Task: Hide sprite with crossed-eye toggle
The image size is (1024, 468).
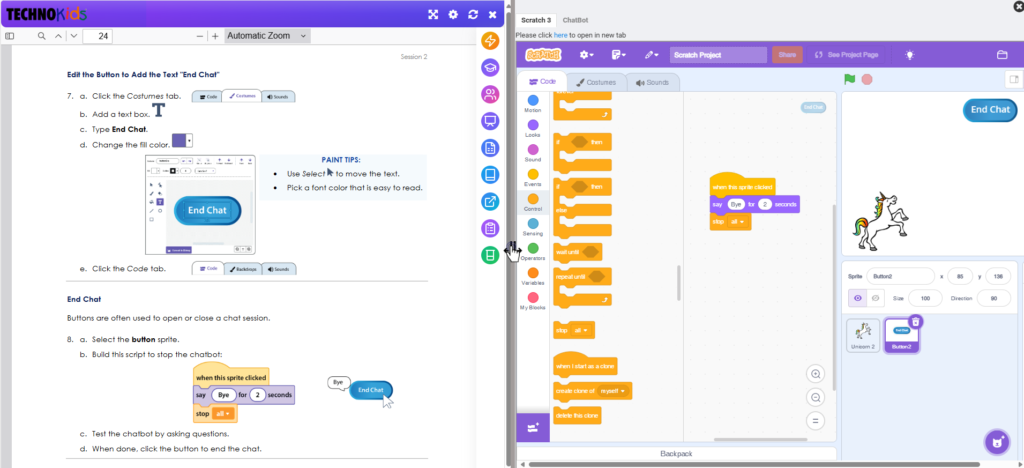Action: click(x=875, y=298)
